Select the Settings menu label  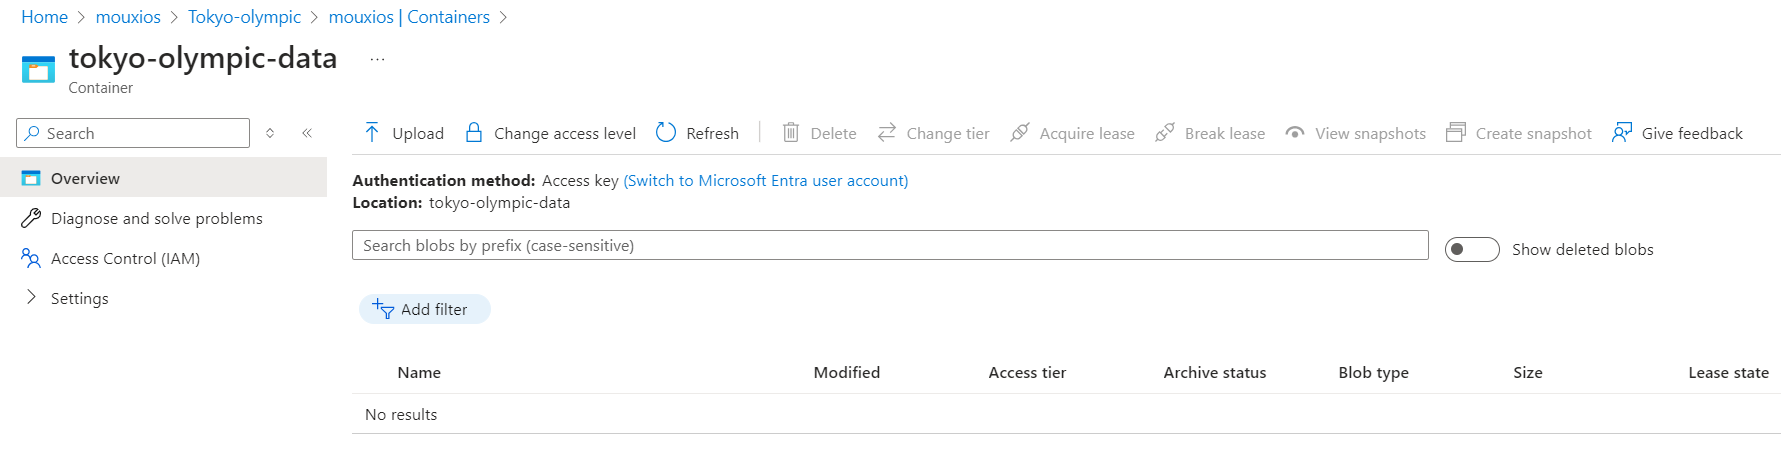click(80, 298)
